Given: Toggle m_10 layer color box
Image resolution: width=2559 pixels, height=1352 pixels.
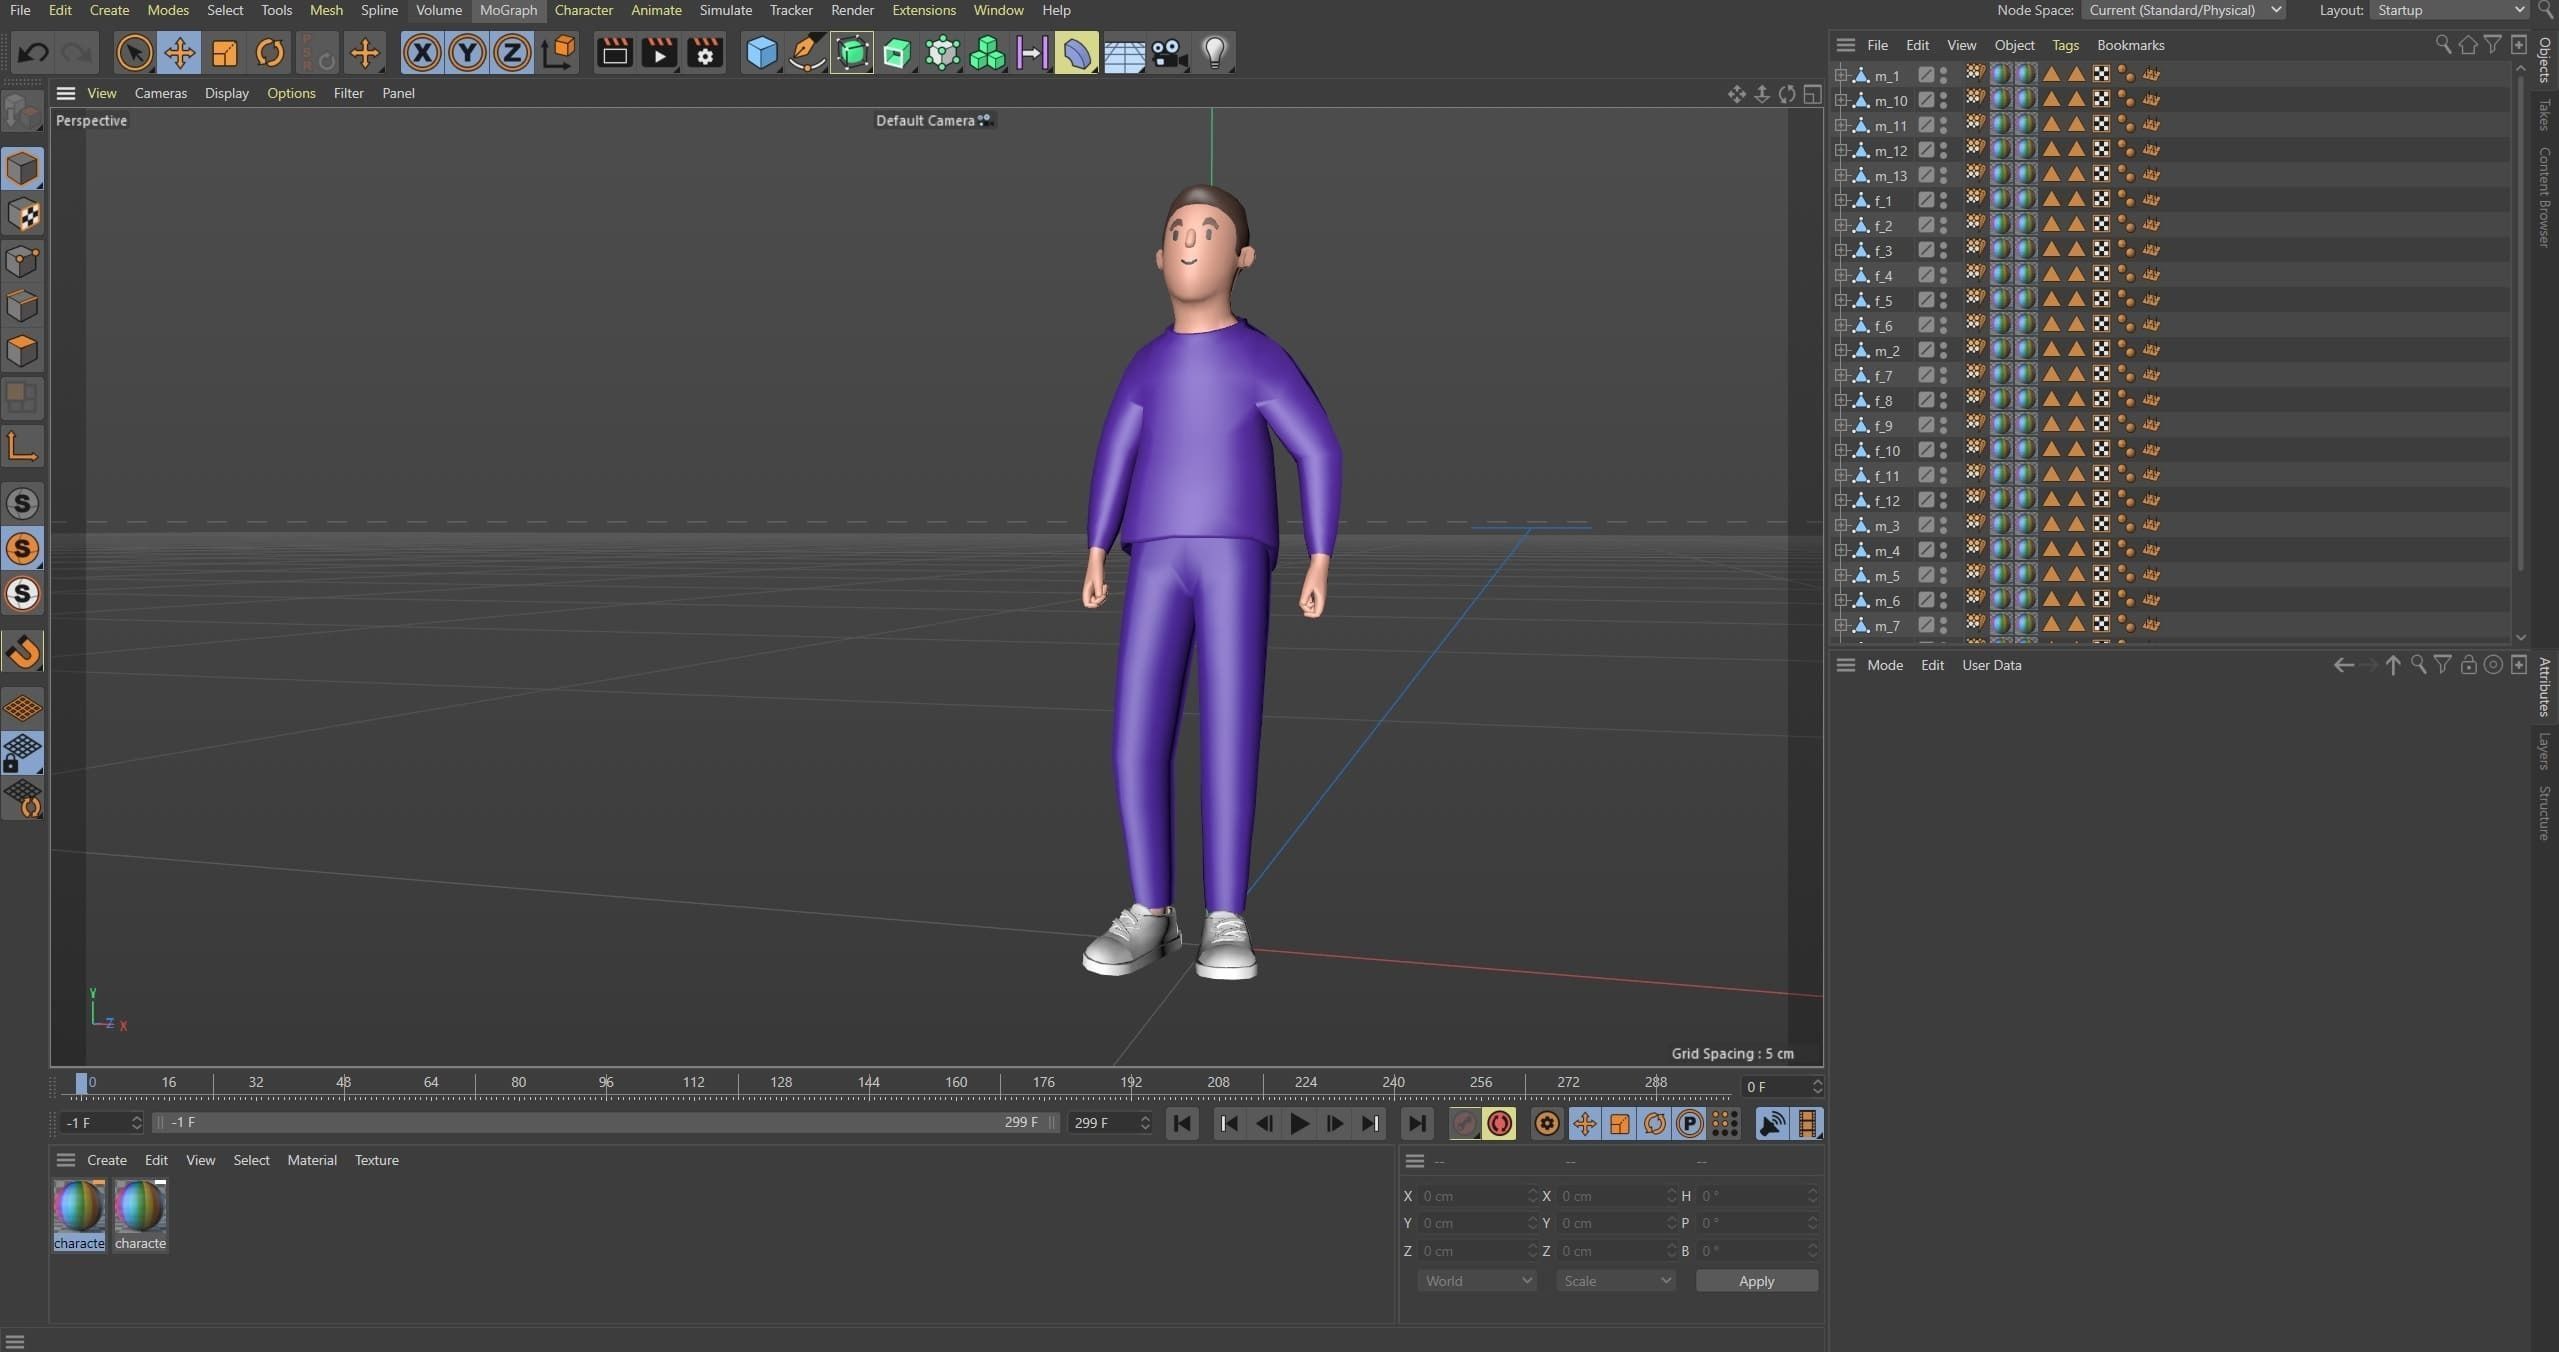Looking at the screenshot, I should tap(1926, 100).
